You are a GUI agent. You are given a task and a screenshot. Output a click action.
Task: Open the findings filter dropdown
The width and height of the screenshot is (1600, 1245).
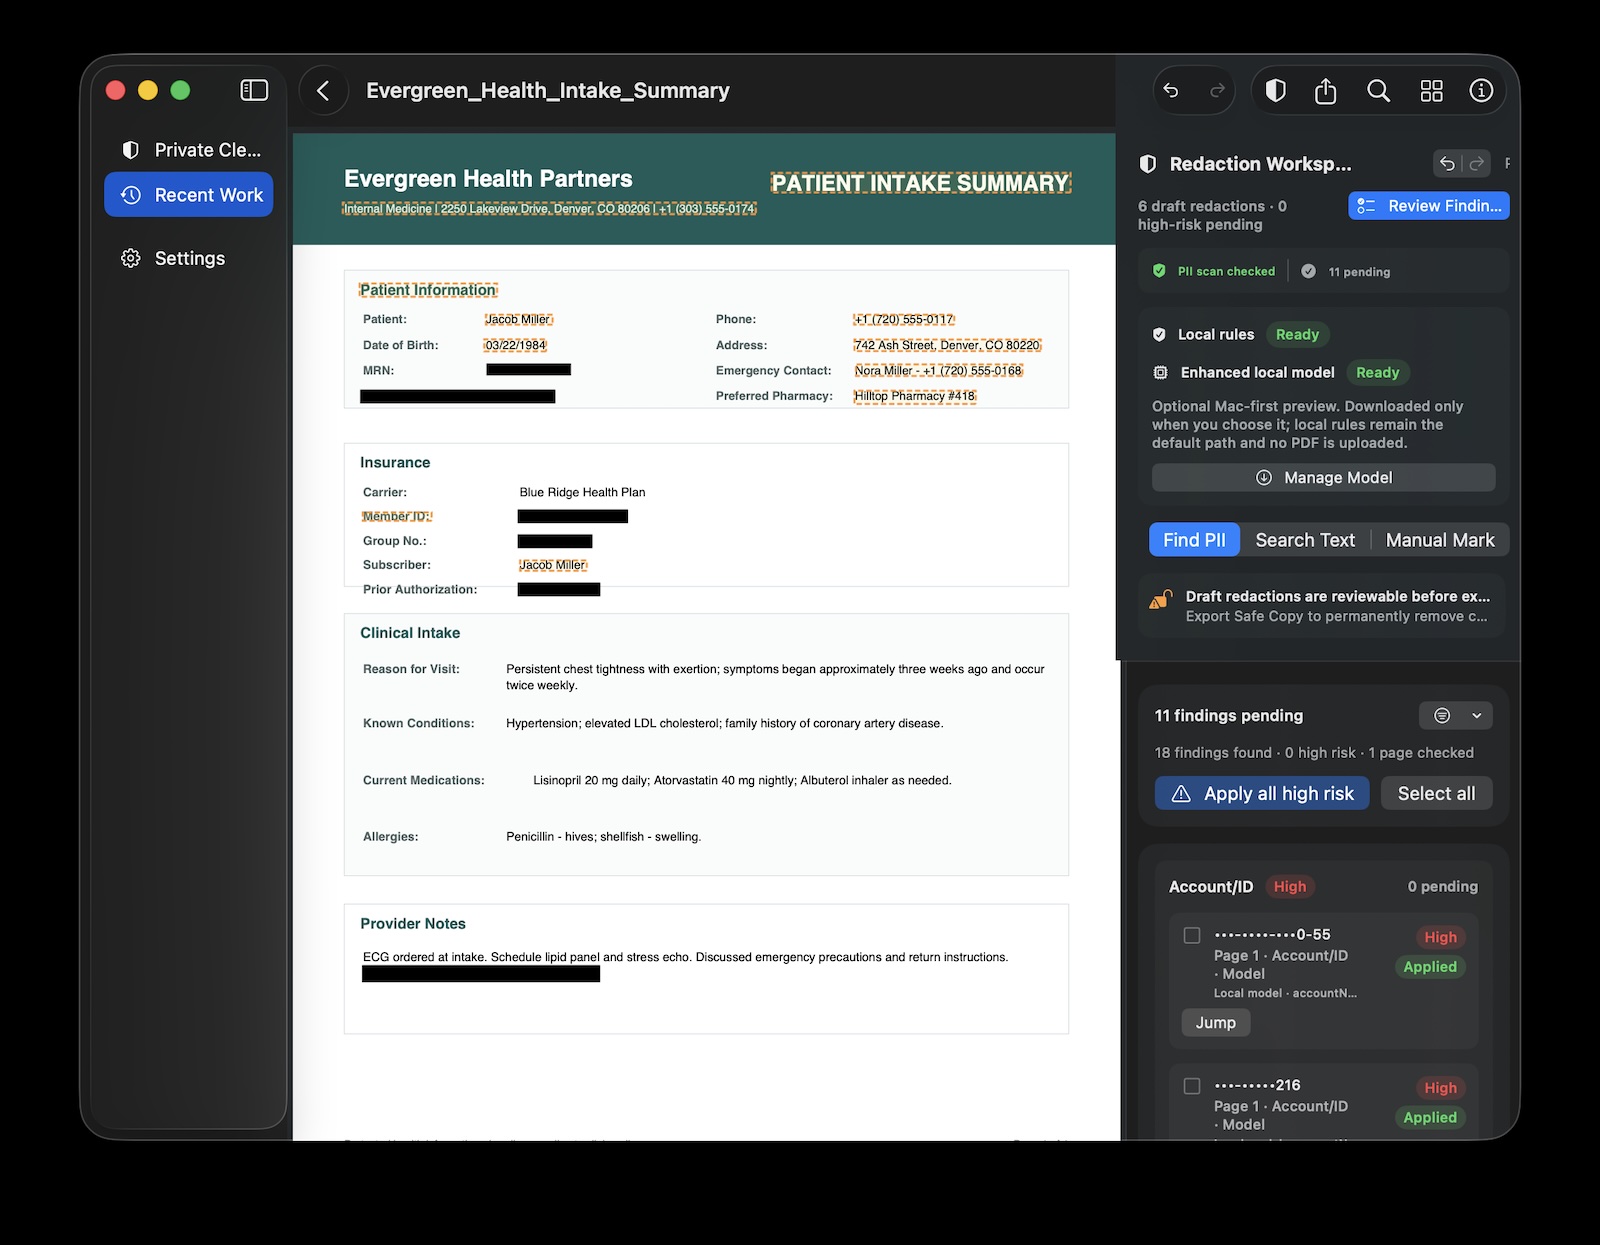point(1456,715)
